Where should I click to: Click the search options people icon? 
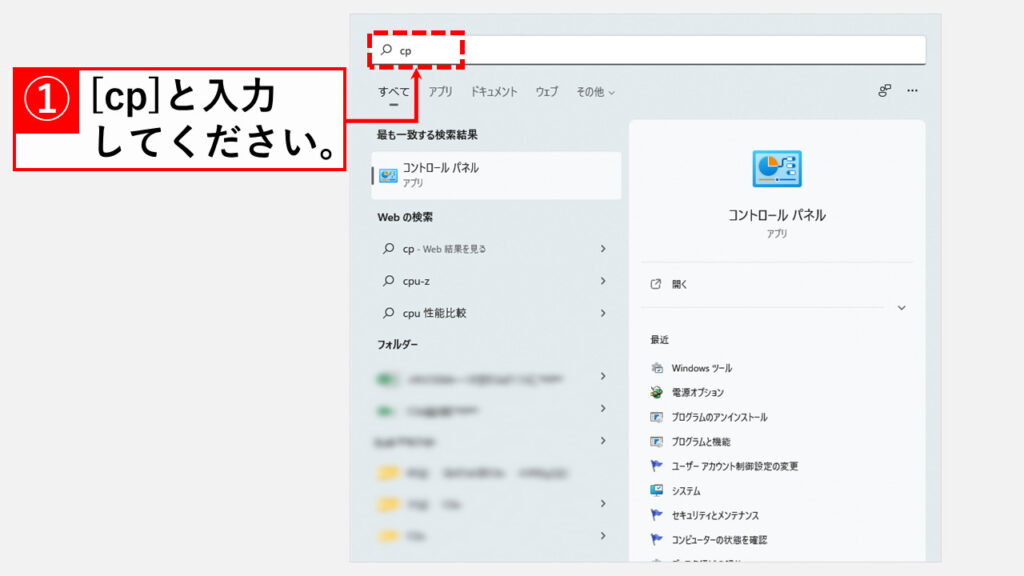pos(884,91)
